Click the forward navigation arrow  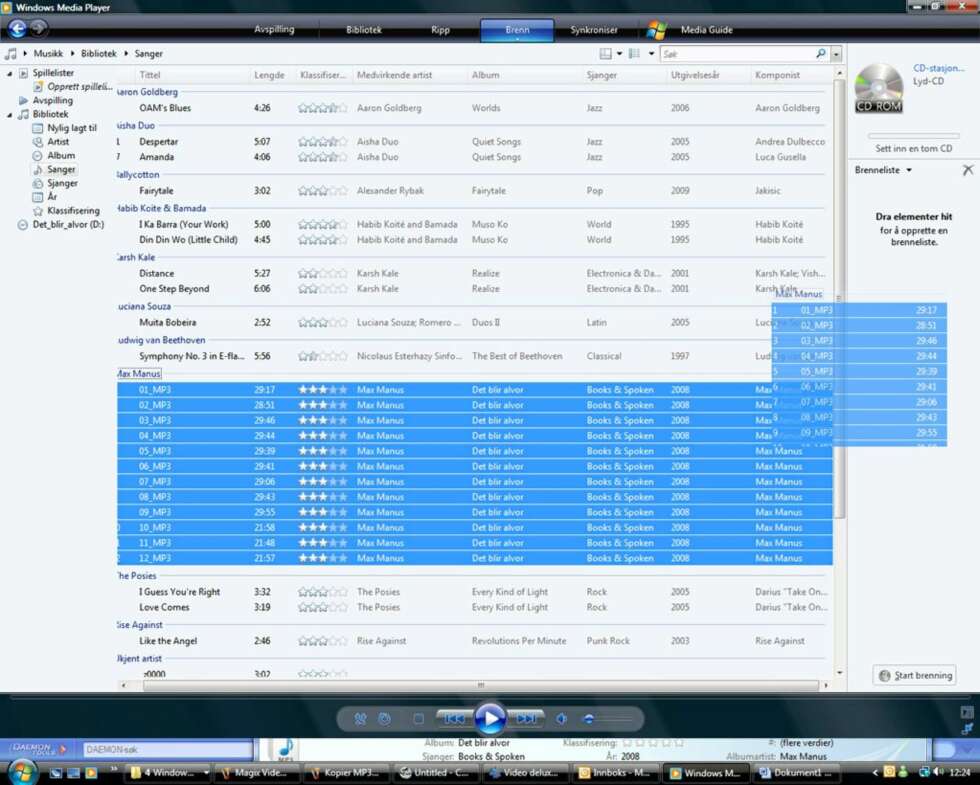click(x=39, y=28)
